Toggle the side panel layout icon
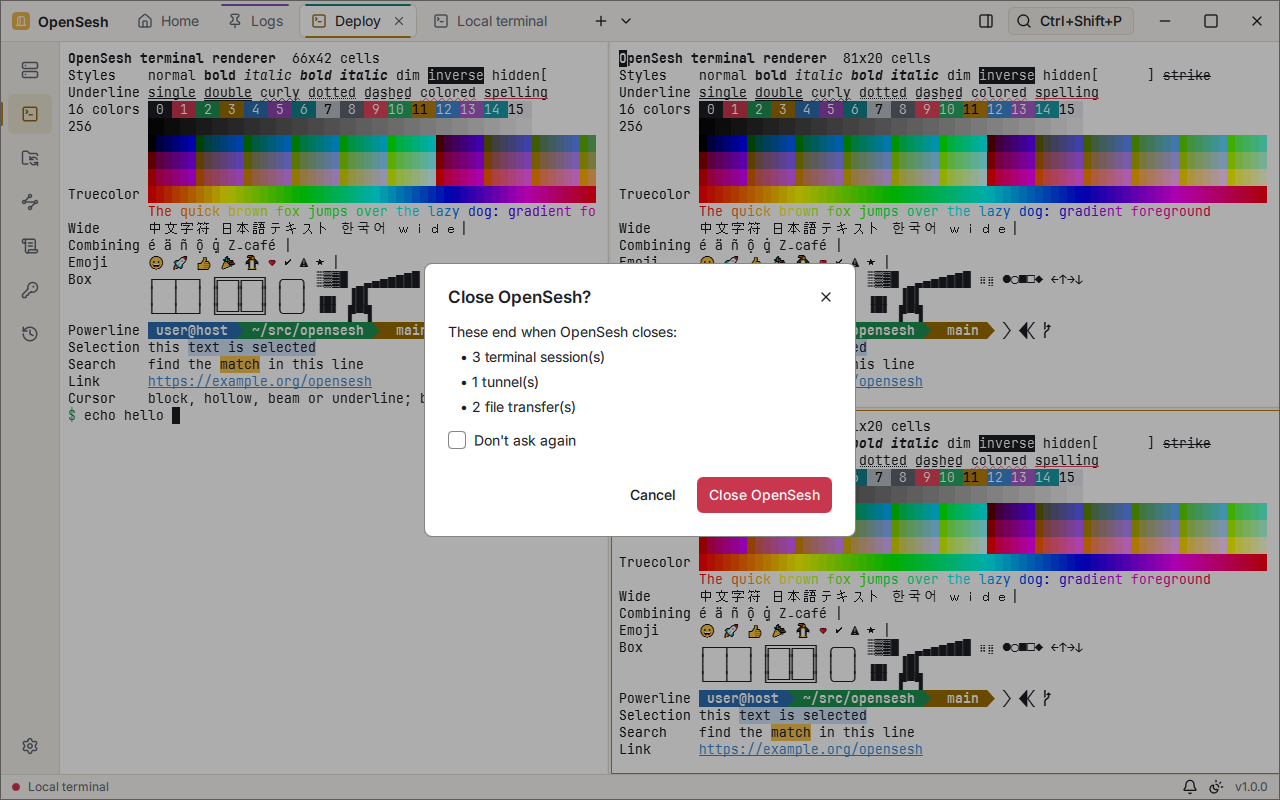This screenshot has height=800, width=1280. pyautogui.click(x=986, y=21)
